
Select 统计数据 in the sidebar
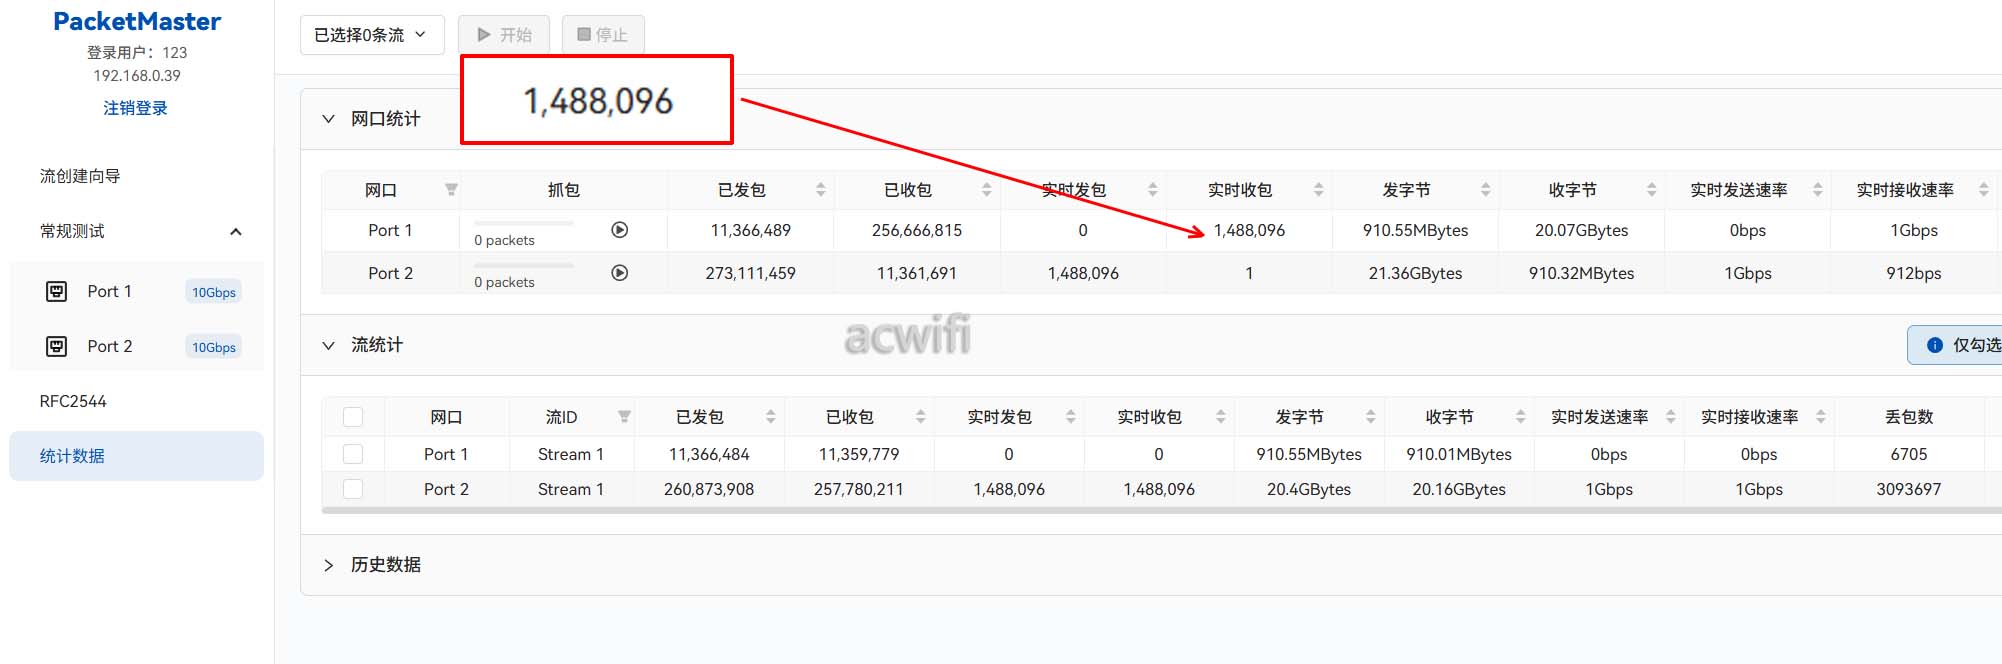137,456
